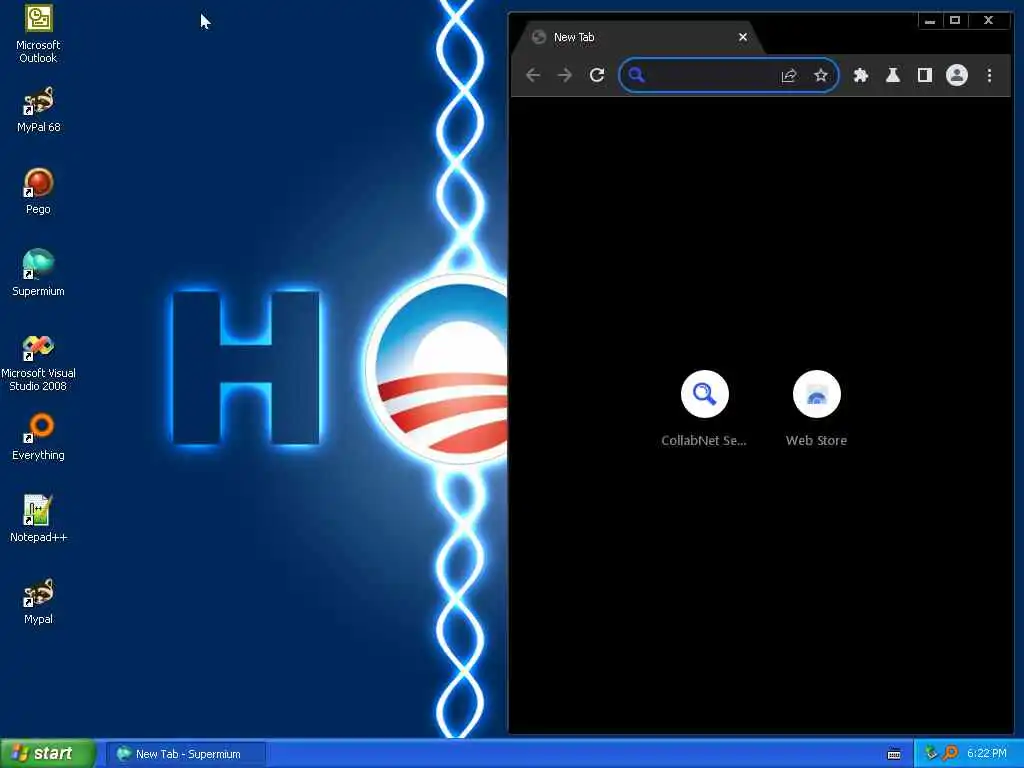Toggle the side panel button
This screenshot has width=1024, height=768.
coord(925,75)
